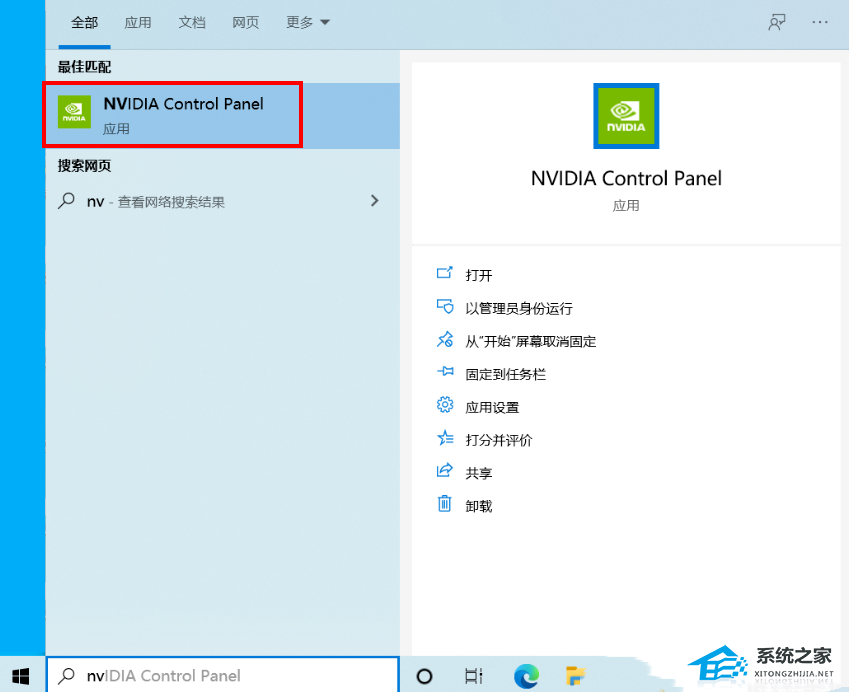Choose 从"开始"屏幕取消固定
This screenshot has width=849, height=692.
[531, 342]
